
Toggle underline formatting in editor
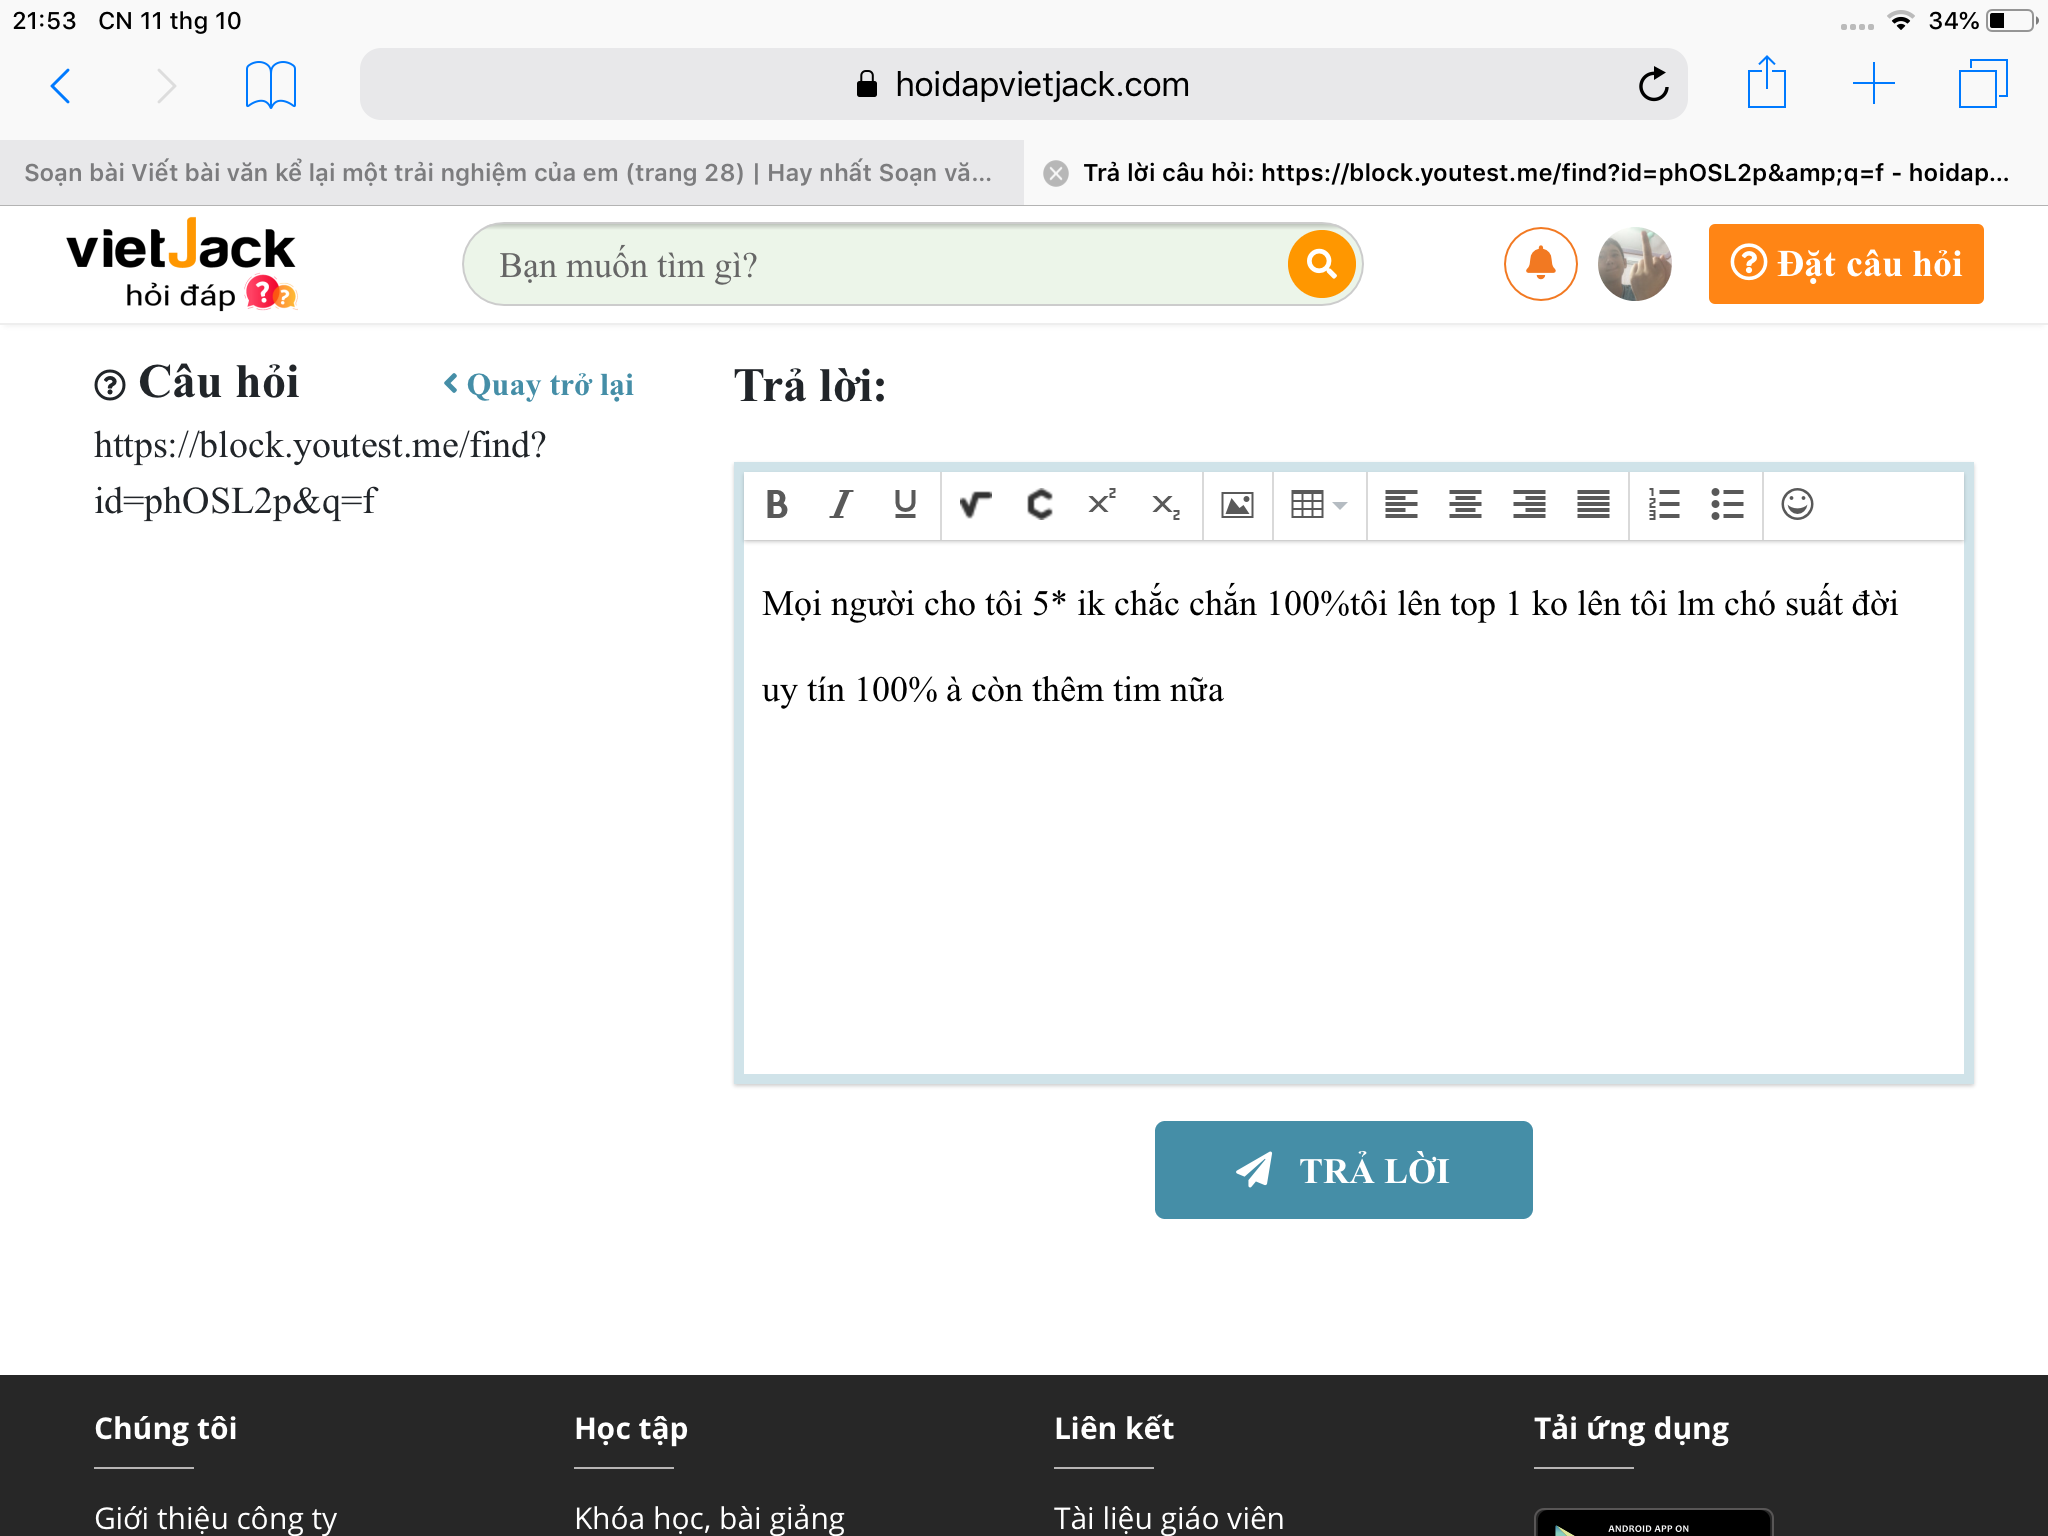905,504
